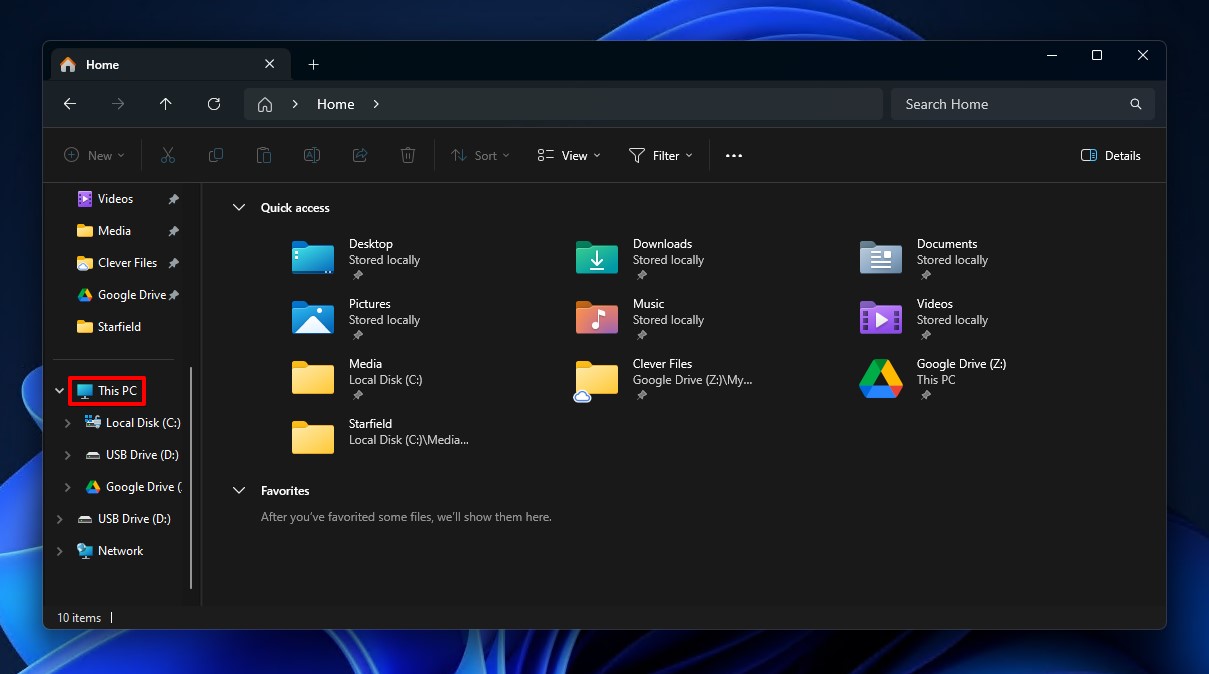1209x674 pixels.
Task: Select the Cut icon in the toolbar
Action: (168, 155)
